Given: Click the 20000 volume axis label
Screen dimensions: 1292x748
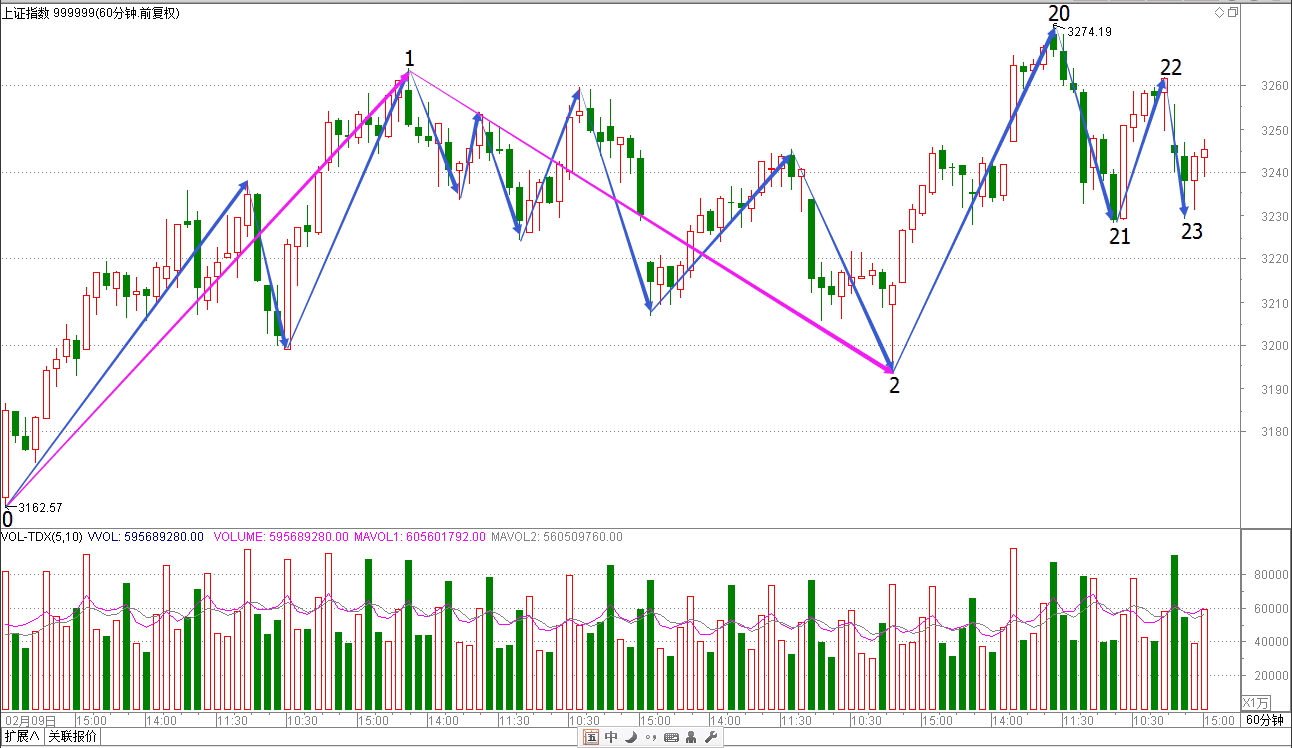Looking at the screenshot, I should 1273,676.
